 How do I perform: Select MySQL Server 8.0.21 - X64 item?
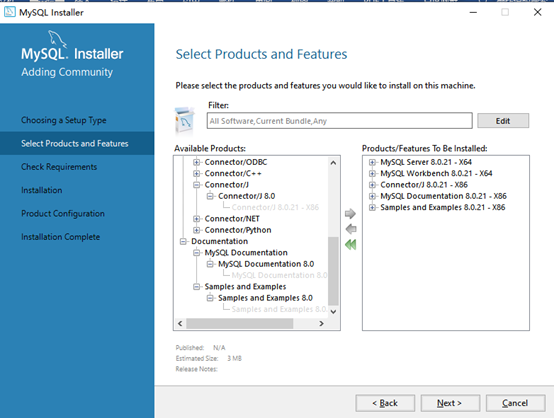[426, 162]
